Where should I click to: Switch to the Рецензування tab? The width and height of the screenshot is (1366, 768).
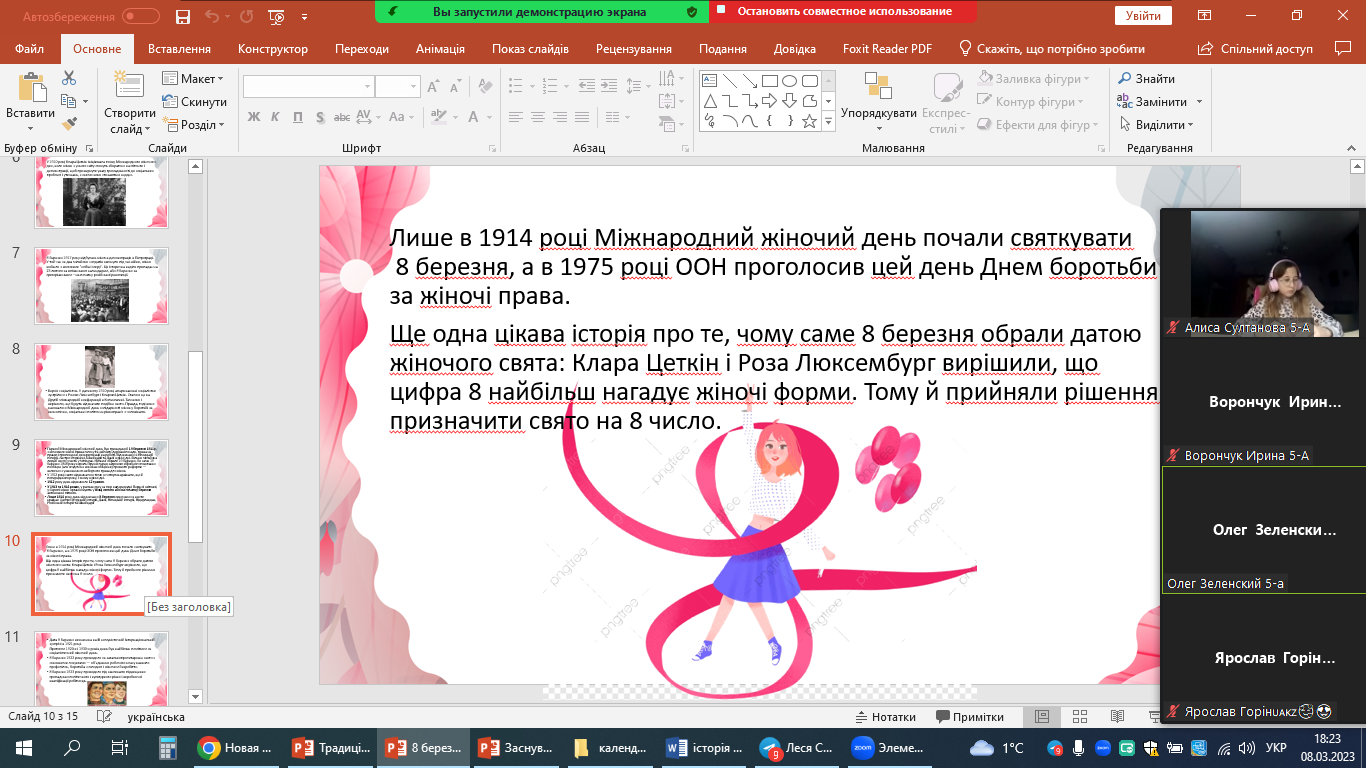tap(634, 49)
